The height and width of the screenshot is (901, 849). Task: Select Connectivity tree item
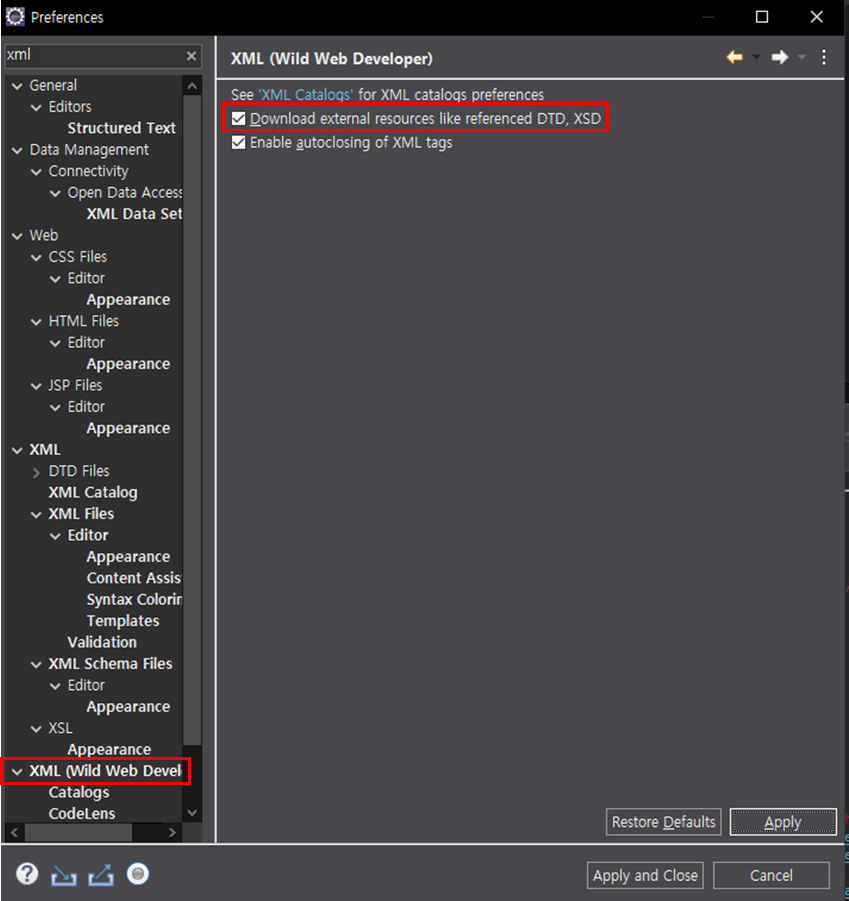click(88, 171)
